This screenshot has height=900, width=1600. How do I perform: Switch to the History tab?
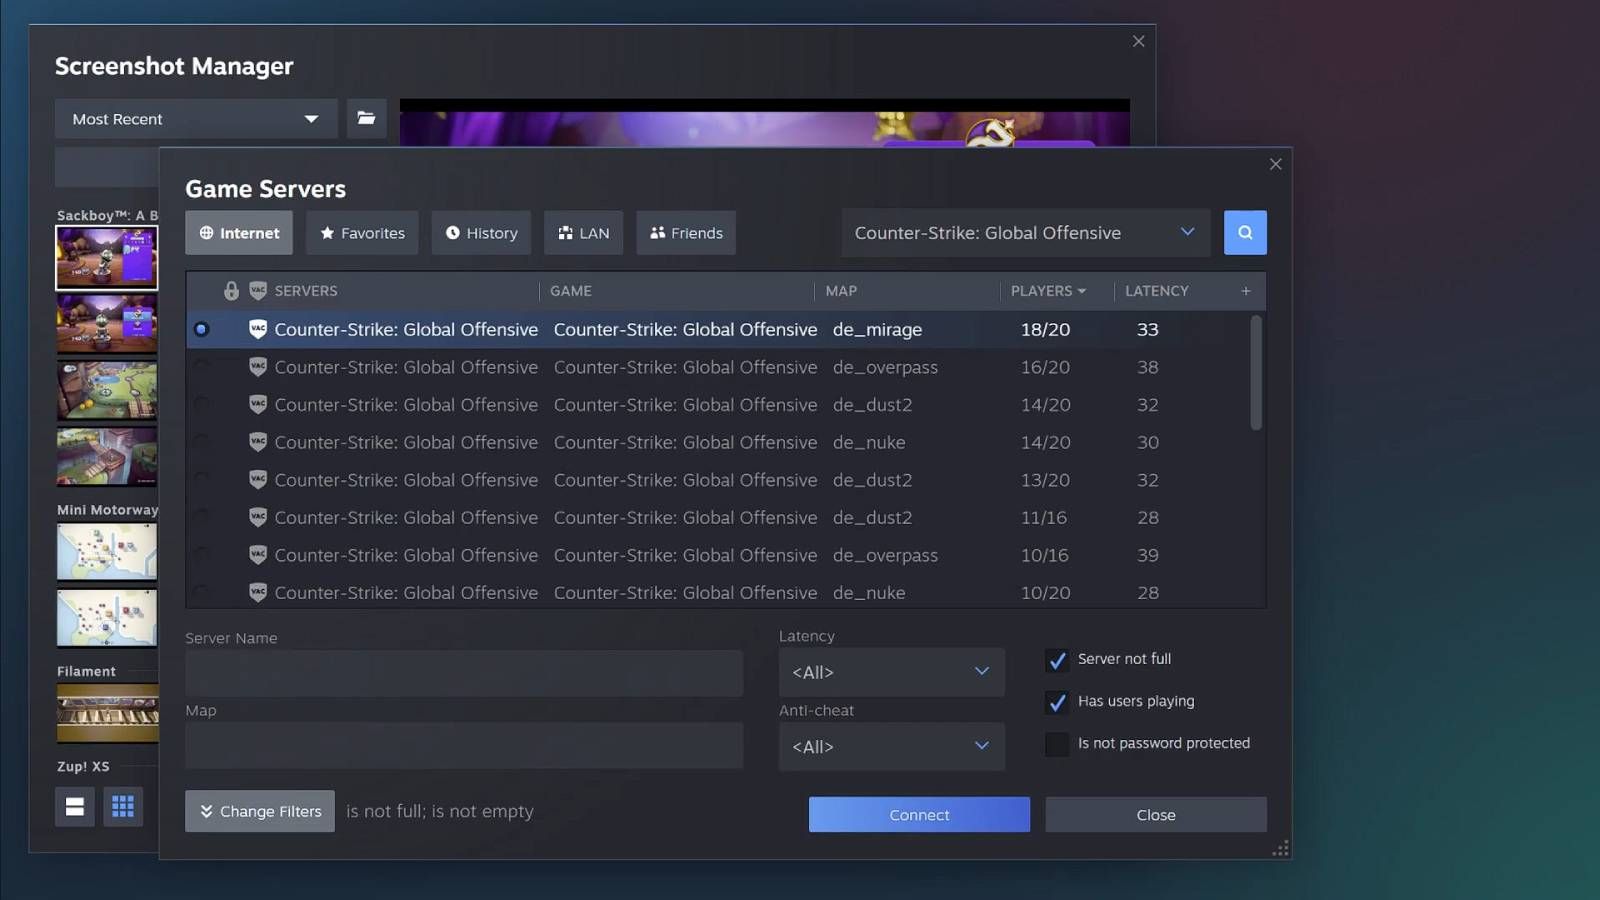pos(481,233)
